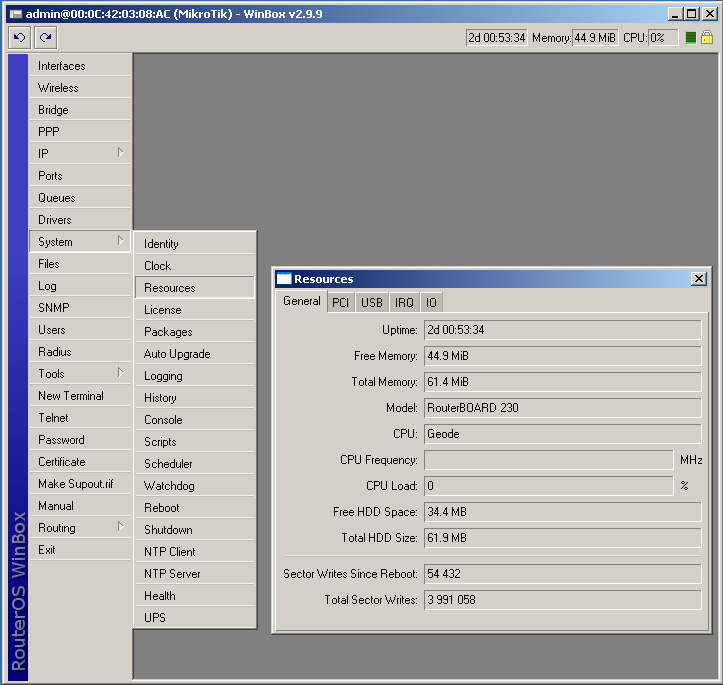The image size is (723, 685).
Task: Open the Files menu item
Action: 80,264
